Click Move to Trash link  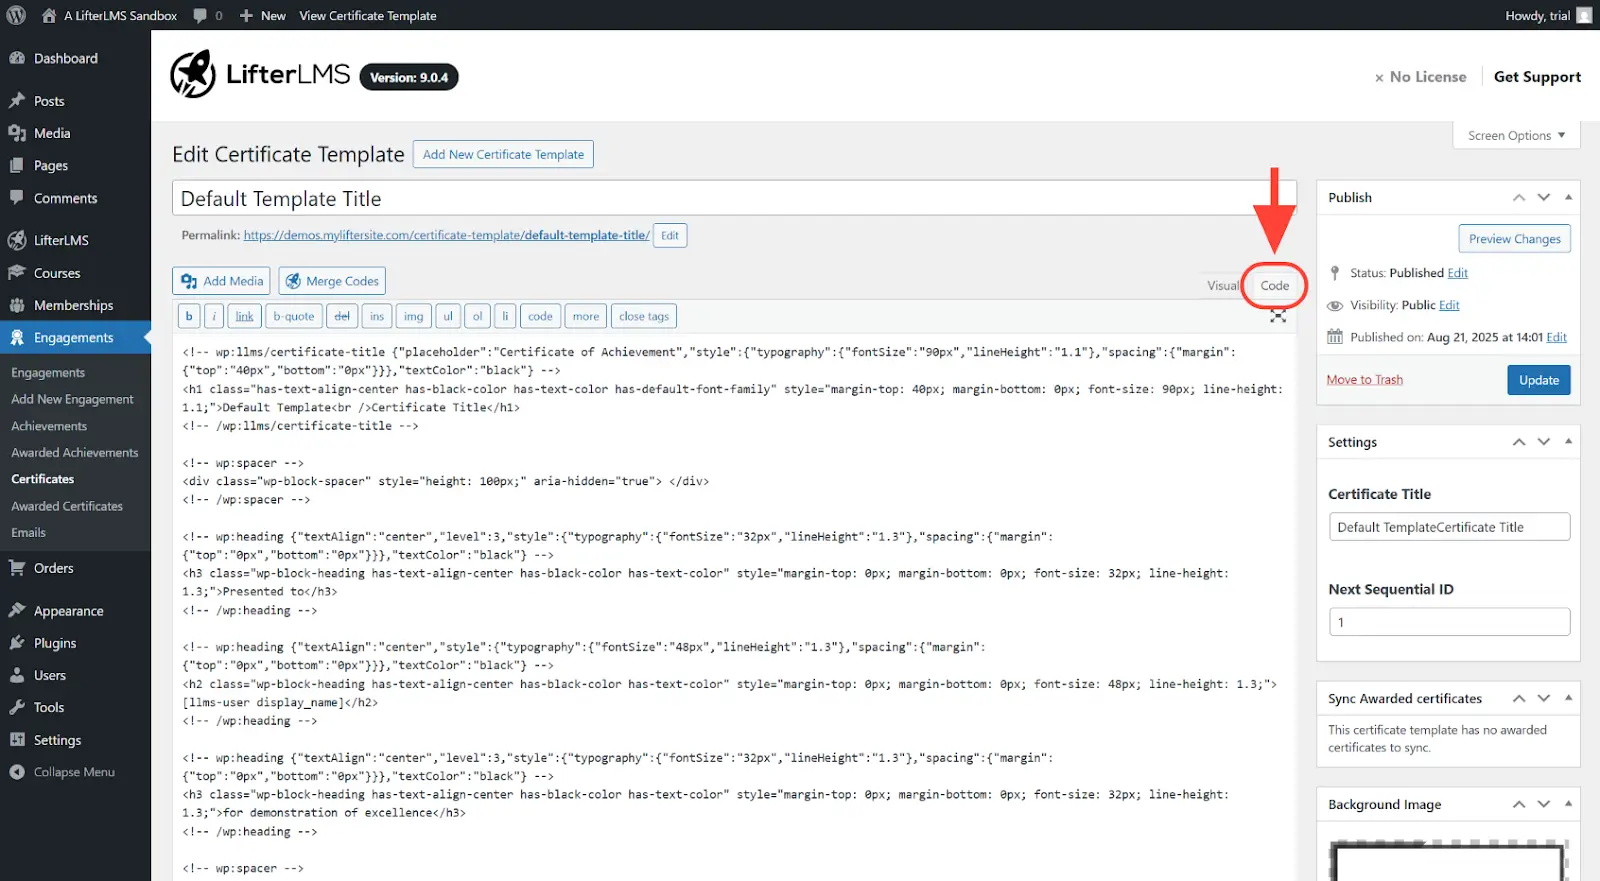(x=1364, y=380)
